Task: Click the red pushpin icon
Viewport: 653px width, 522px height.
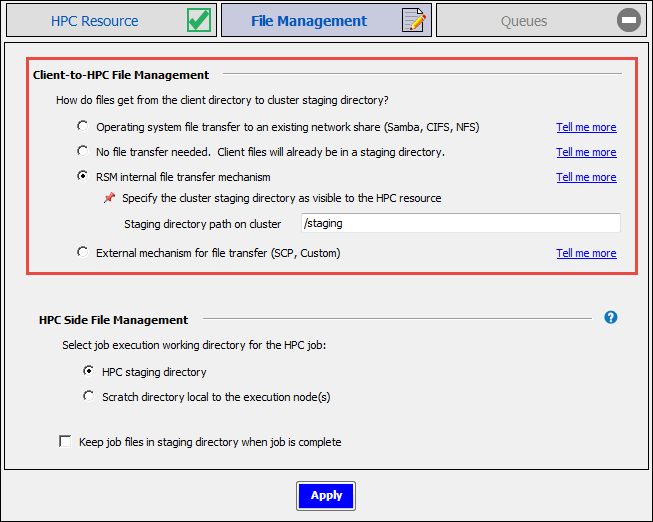Action: 109,198
